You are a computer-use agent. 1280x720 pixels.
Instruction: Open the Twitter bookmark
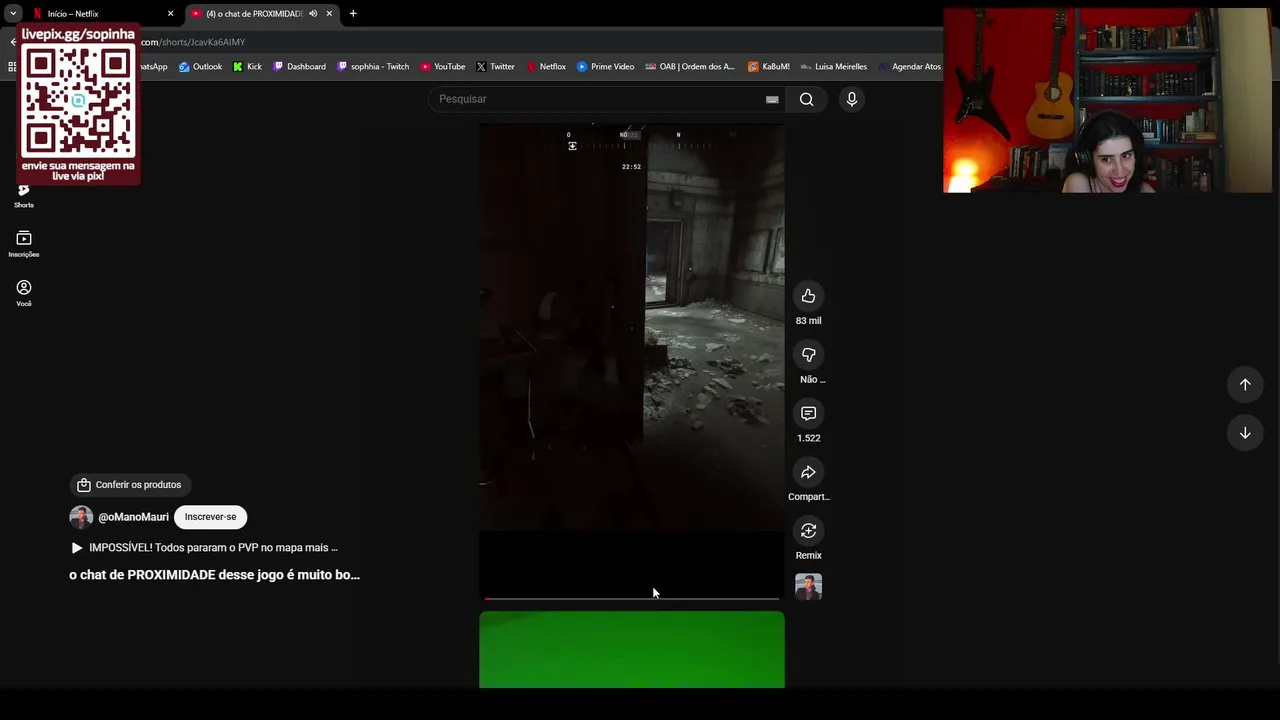[x=495, y=67]
